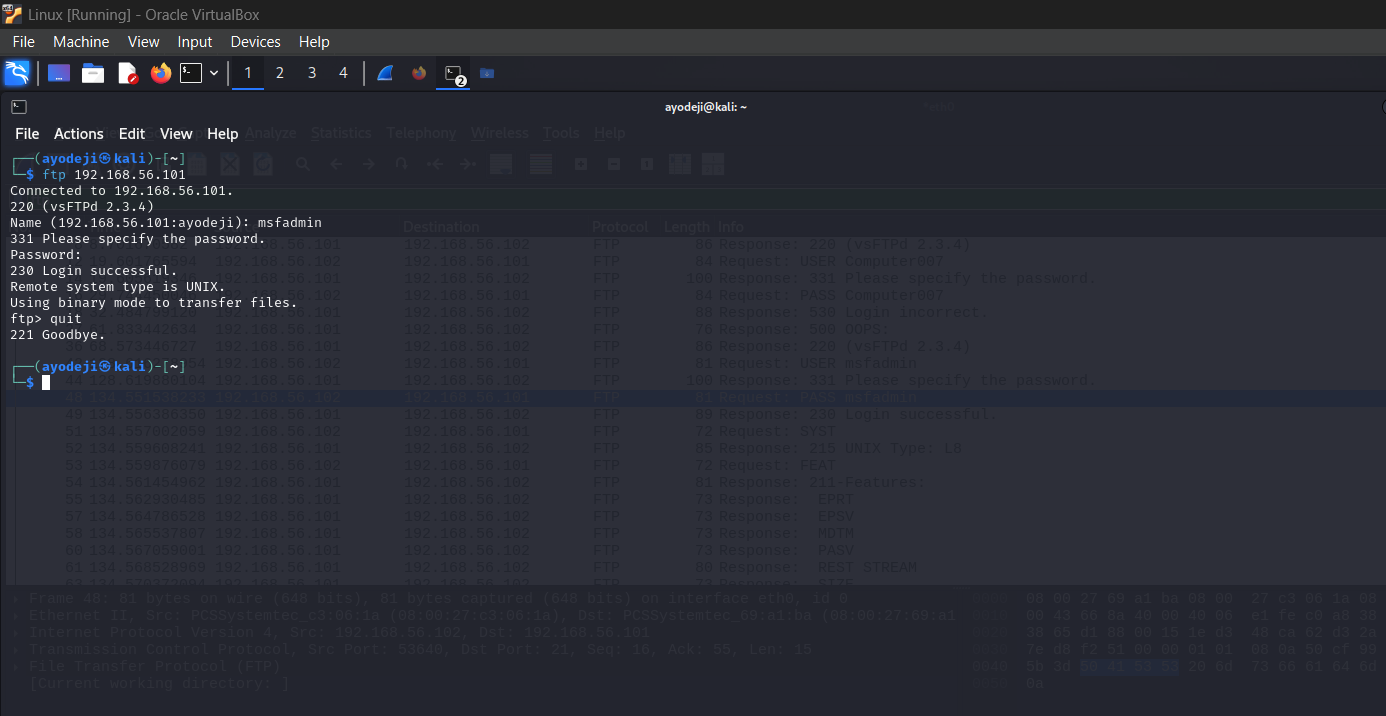Open VirtualBox Devices menu
This screenshot has height=716, width=1386.
255,42
